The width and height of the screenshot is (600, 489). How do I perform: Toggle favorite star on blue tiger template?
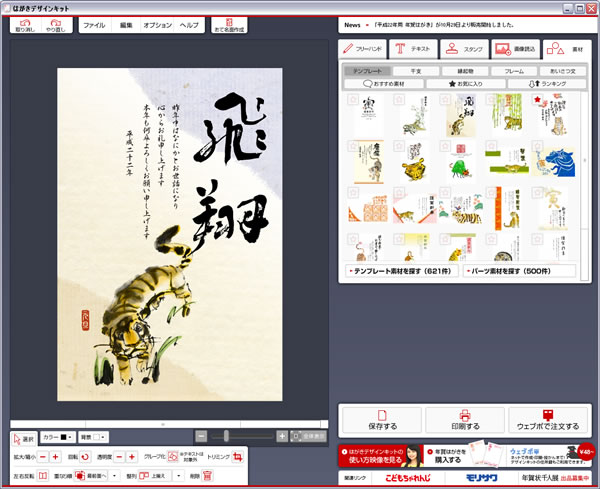point(537,146)
